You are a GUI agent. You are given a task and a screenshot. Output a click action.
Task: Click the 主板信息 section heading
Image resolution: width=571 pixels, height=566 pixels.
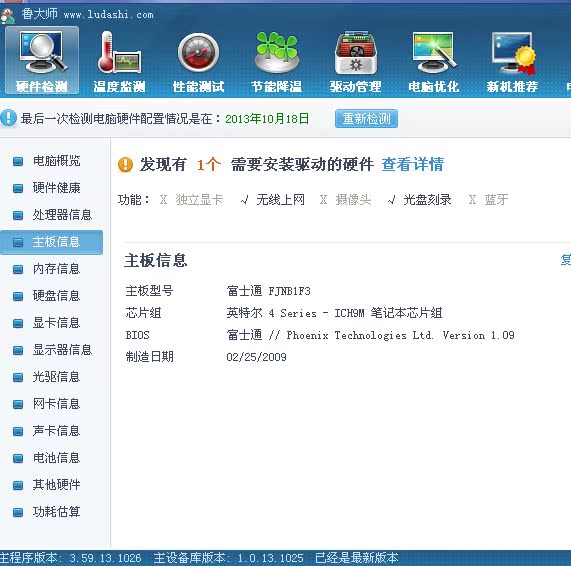(x=155, y=261)
